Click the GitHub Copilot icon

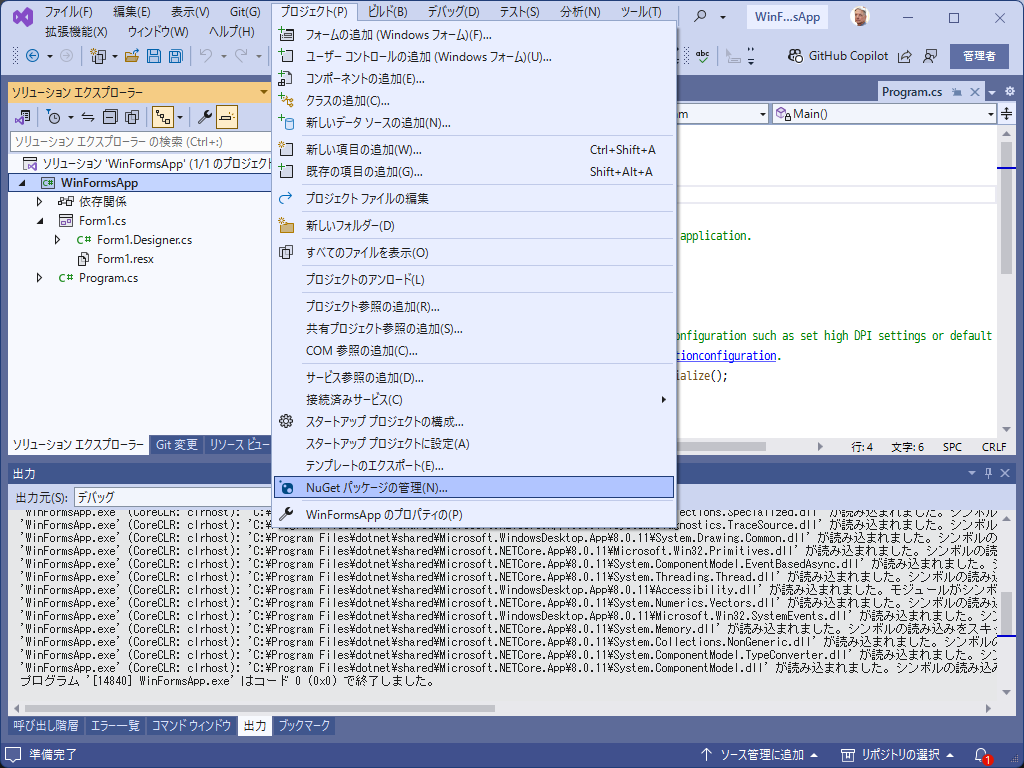coord(794,56)
